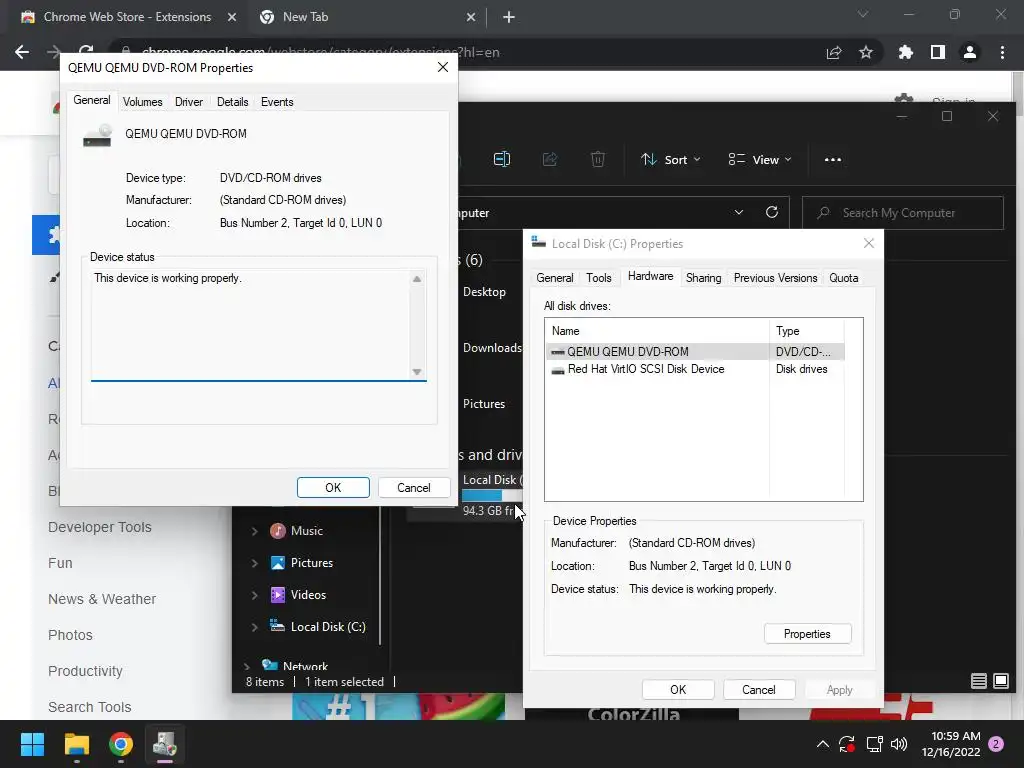Open the Windows Start menu
This screenshot has width=1024, height=768.
click(32, 744)
